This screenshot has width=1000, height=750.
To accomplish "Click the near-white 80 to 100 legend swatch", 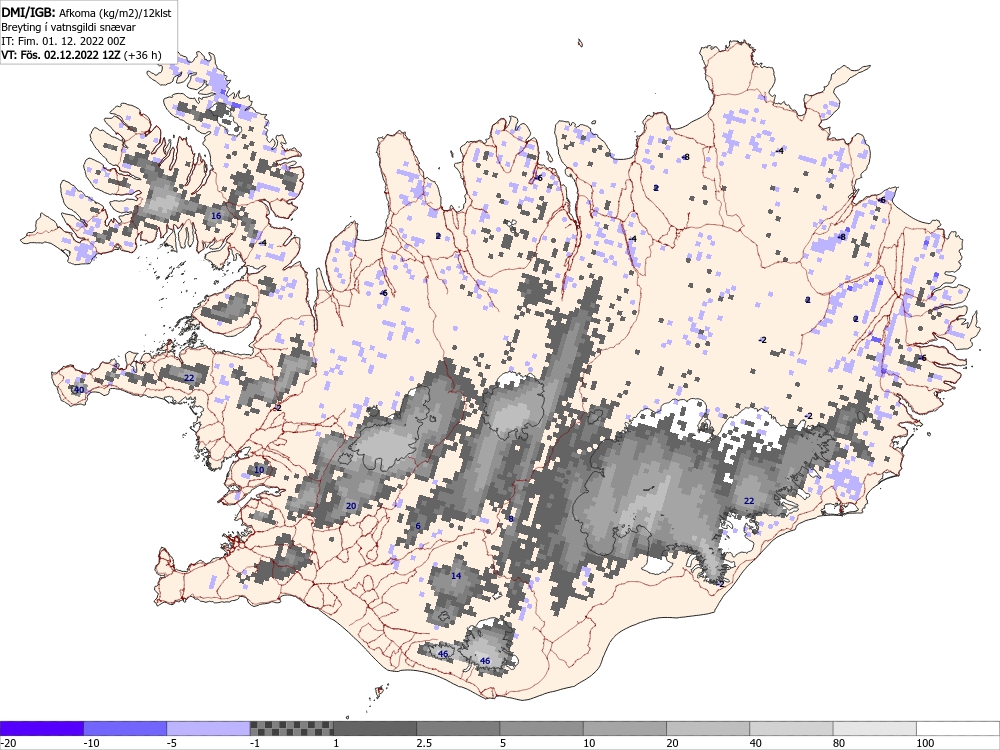I will click(875, 728).
